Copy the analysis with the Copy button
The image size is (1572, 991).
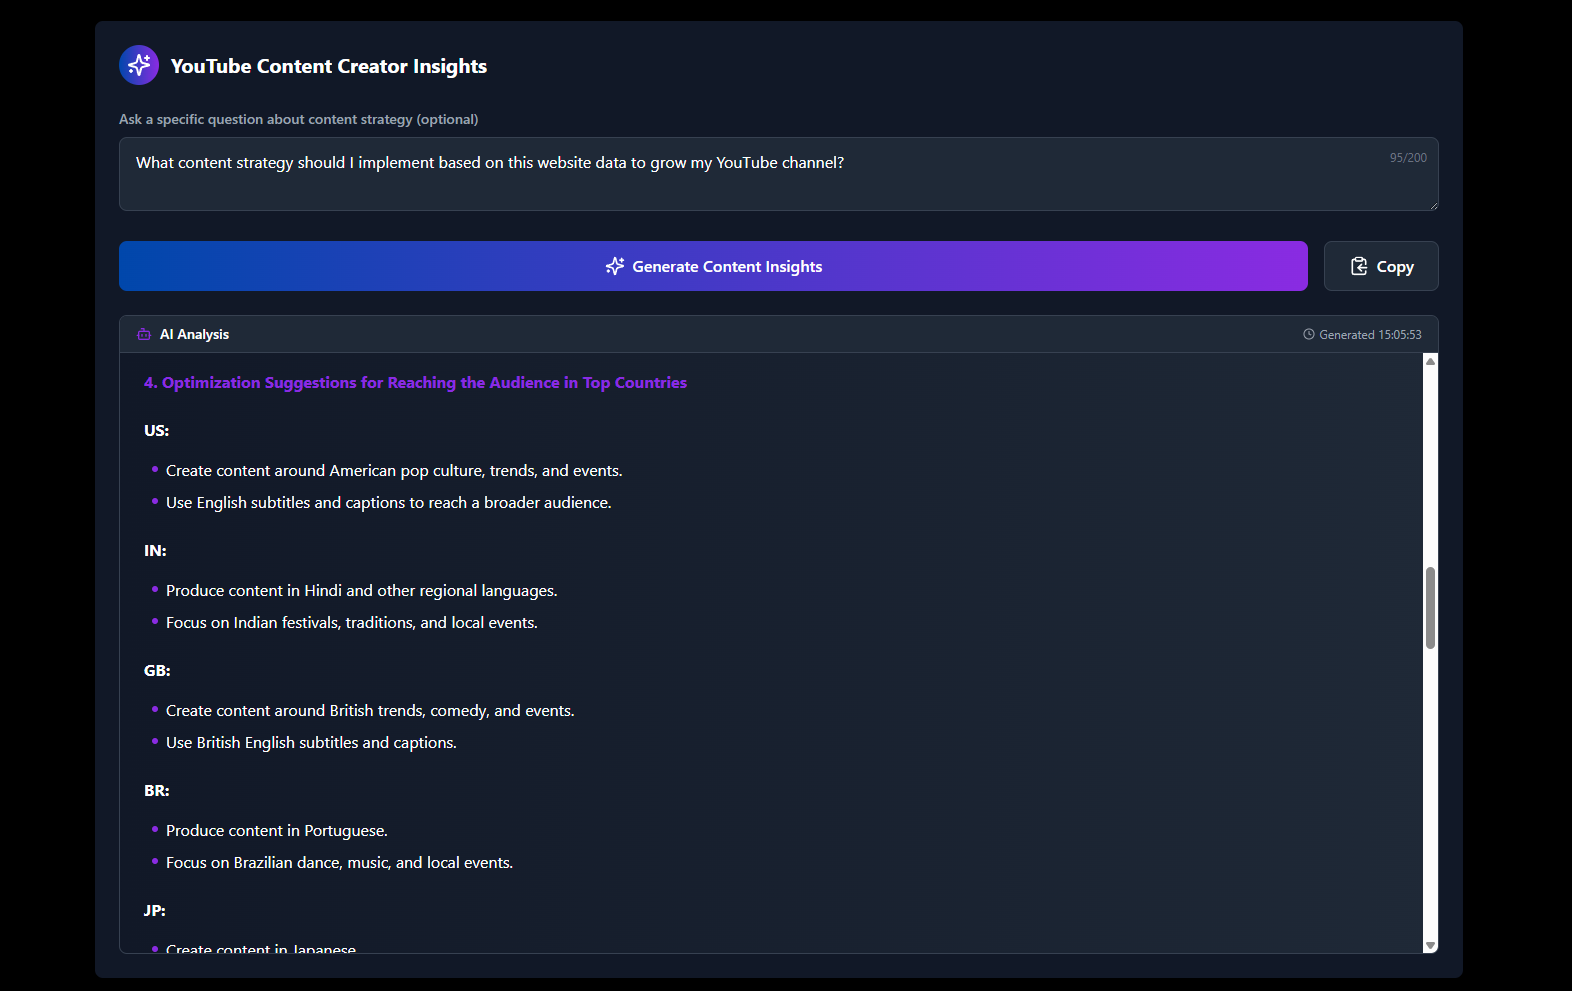(x=1380, y=266)
